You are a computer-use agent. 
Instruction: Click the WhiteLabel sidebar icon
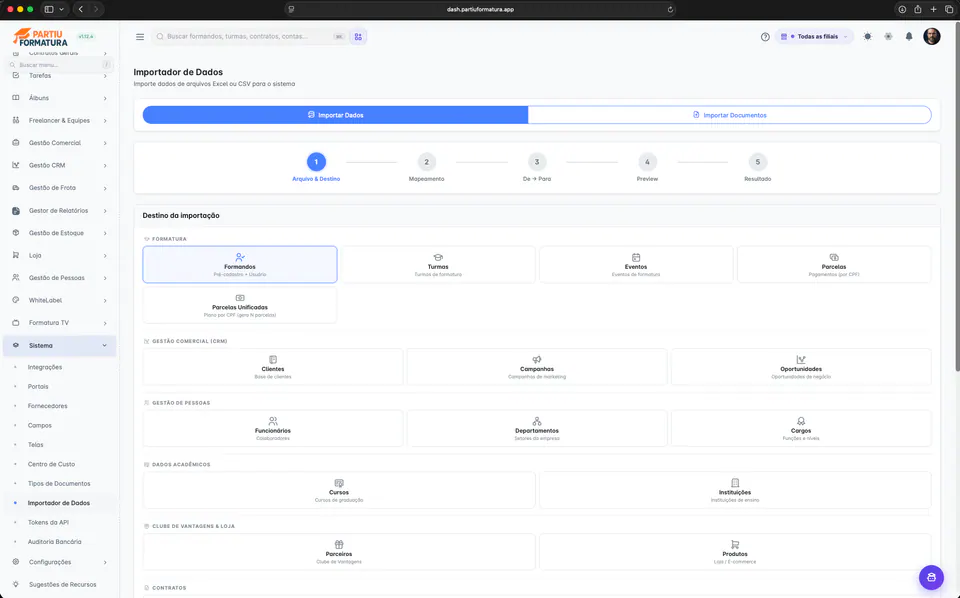click(x=16, y=301)
